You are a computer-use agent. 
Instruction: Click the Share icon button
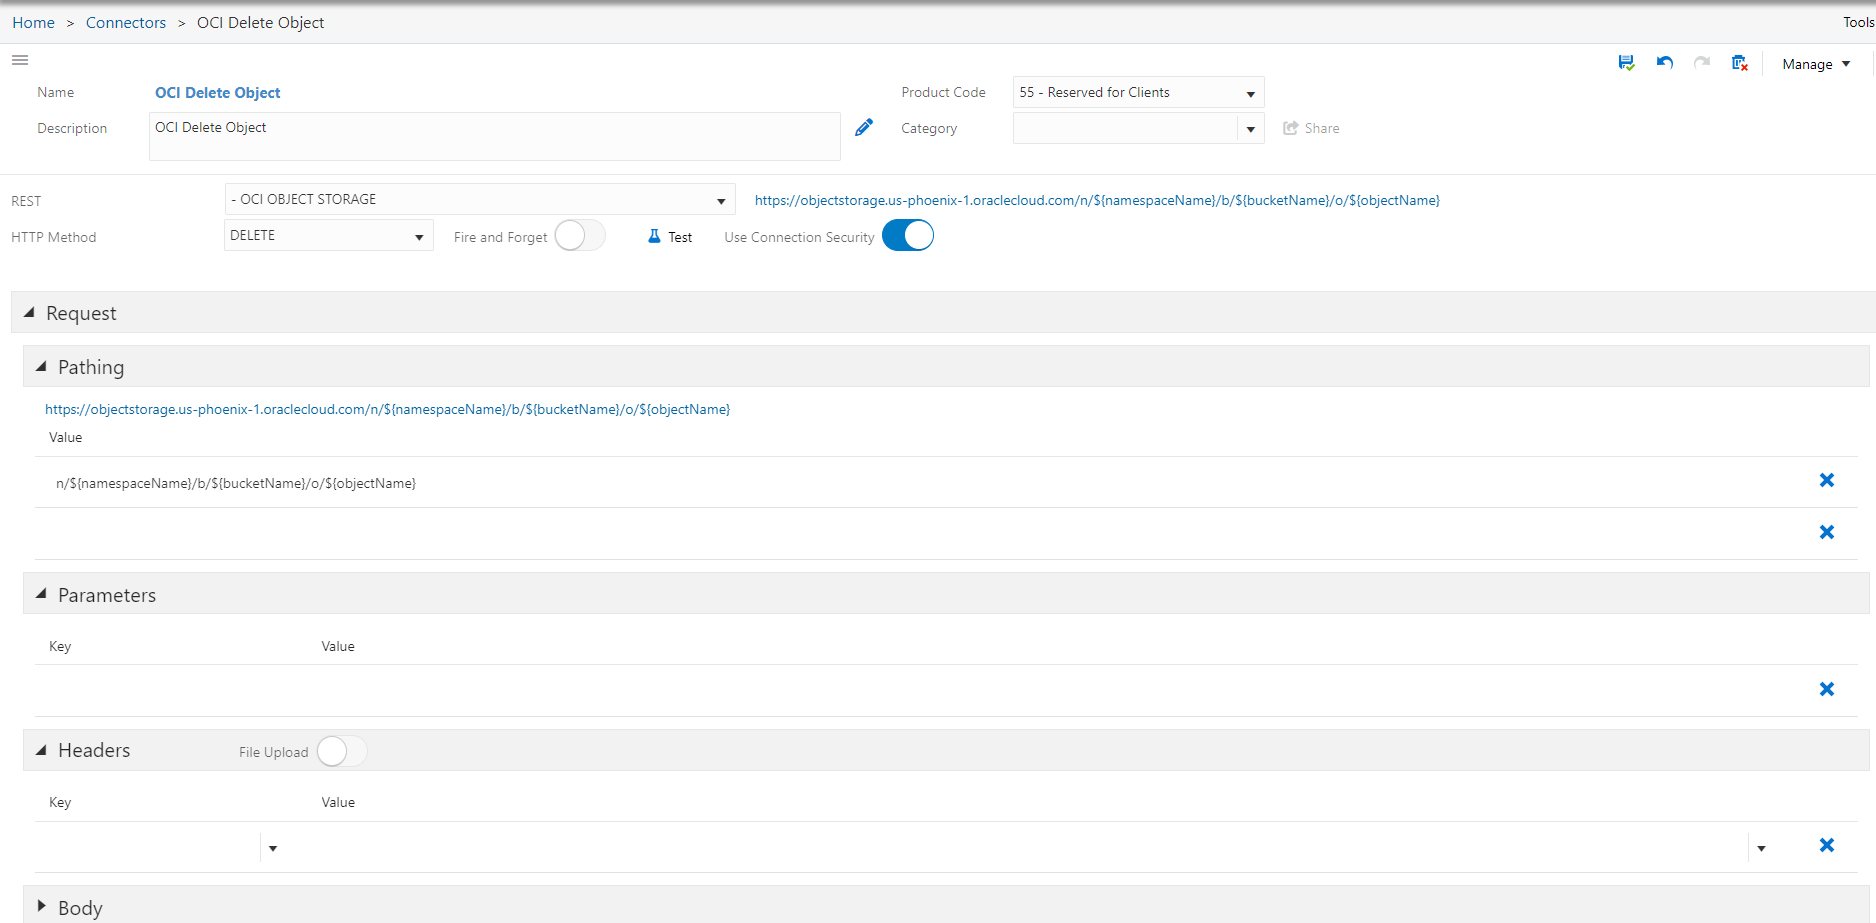(1311, 128)
